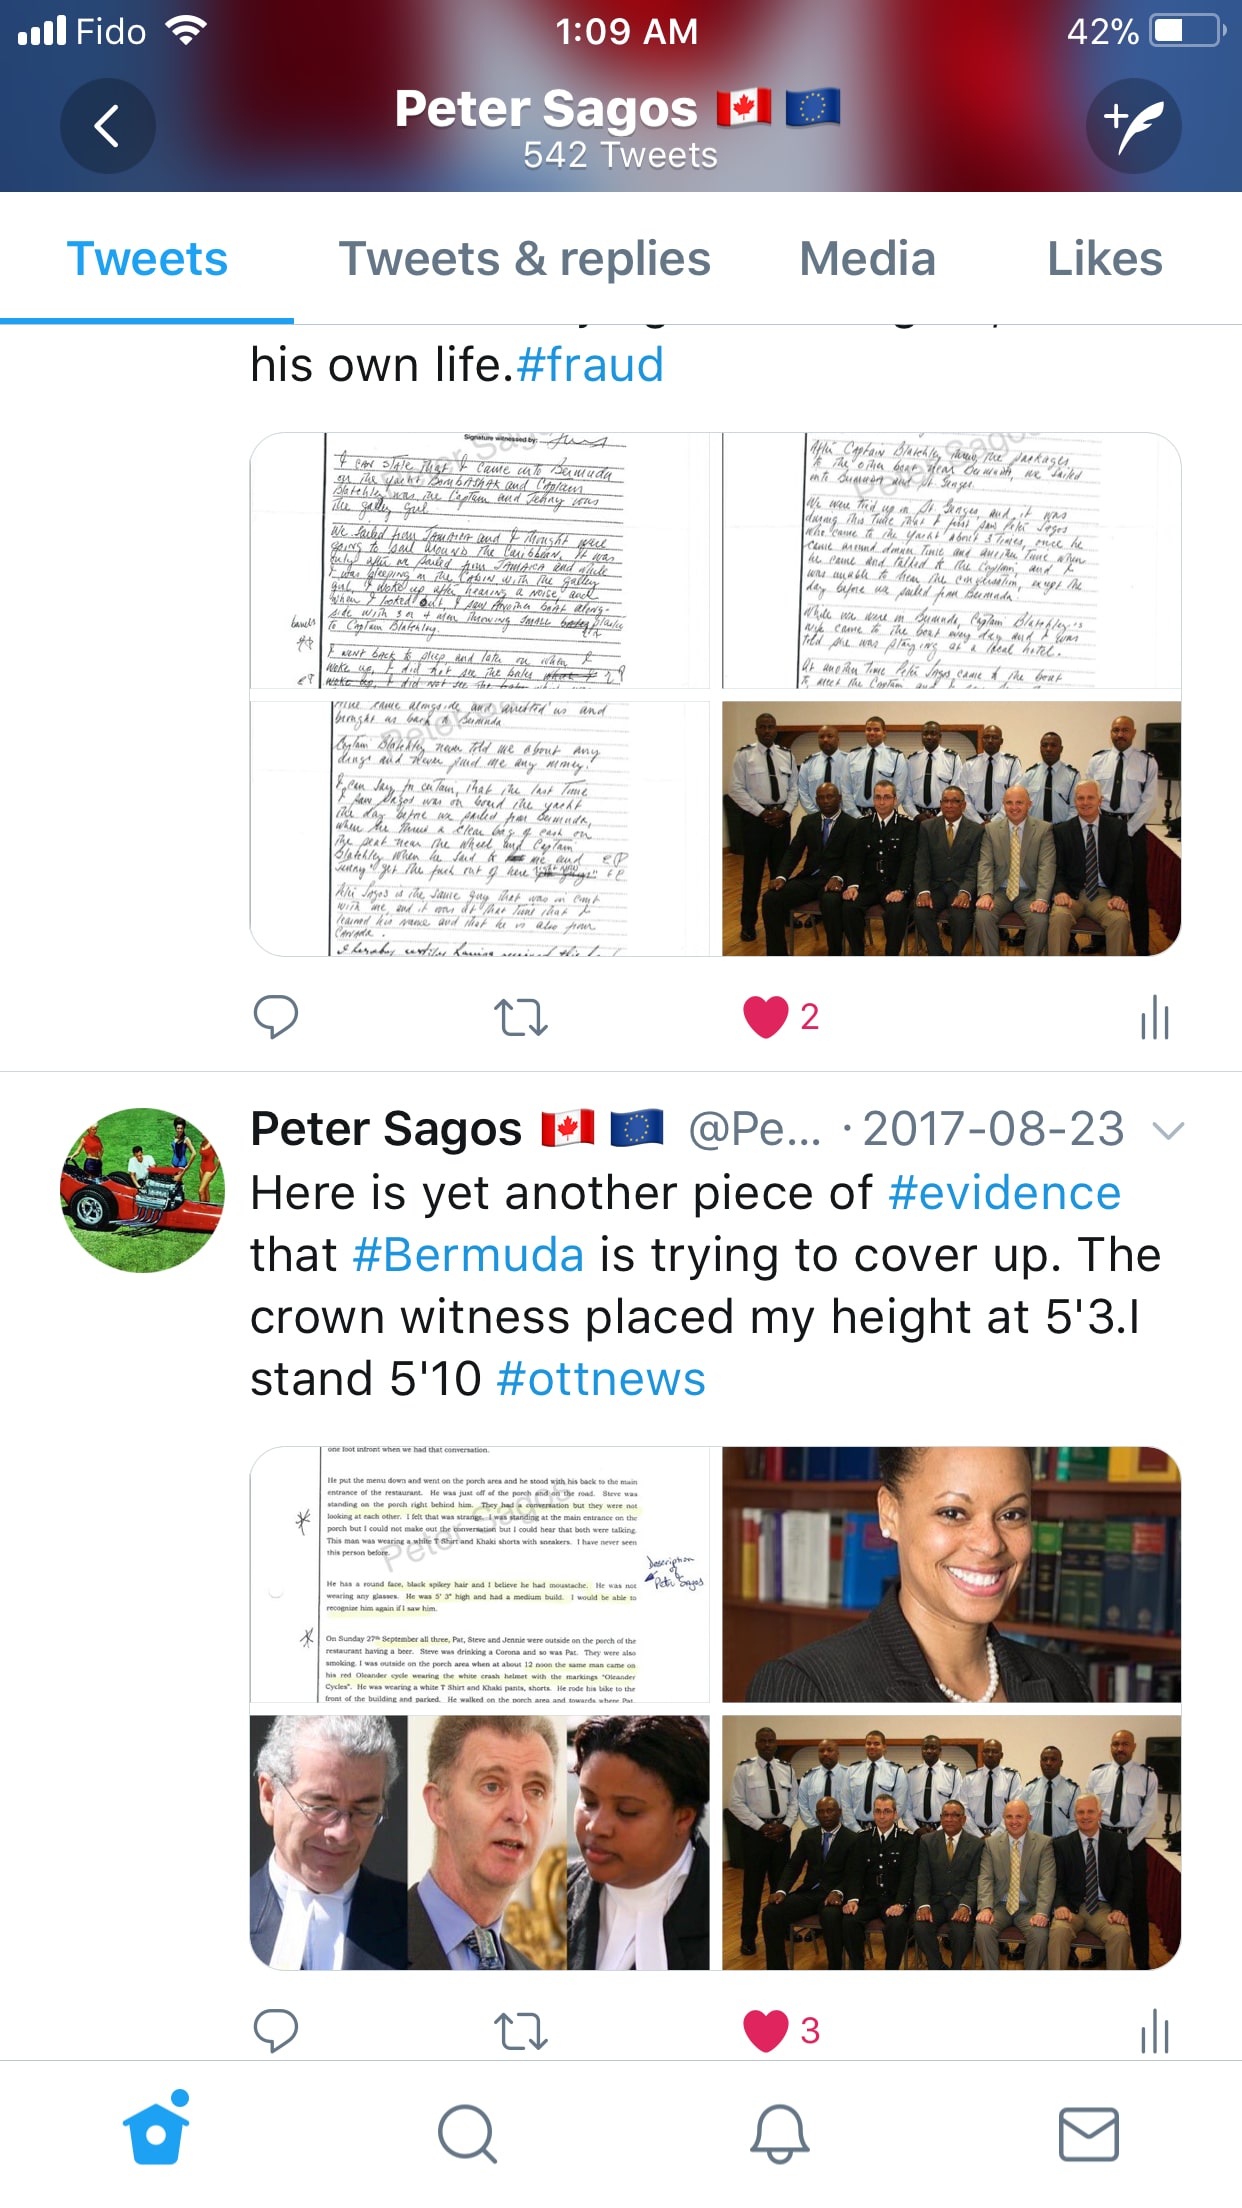Reply to the #fraud tweet
The image size is (1242, 2208).
pos(276,1017)
